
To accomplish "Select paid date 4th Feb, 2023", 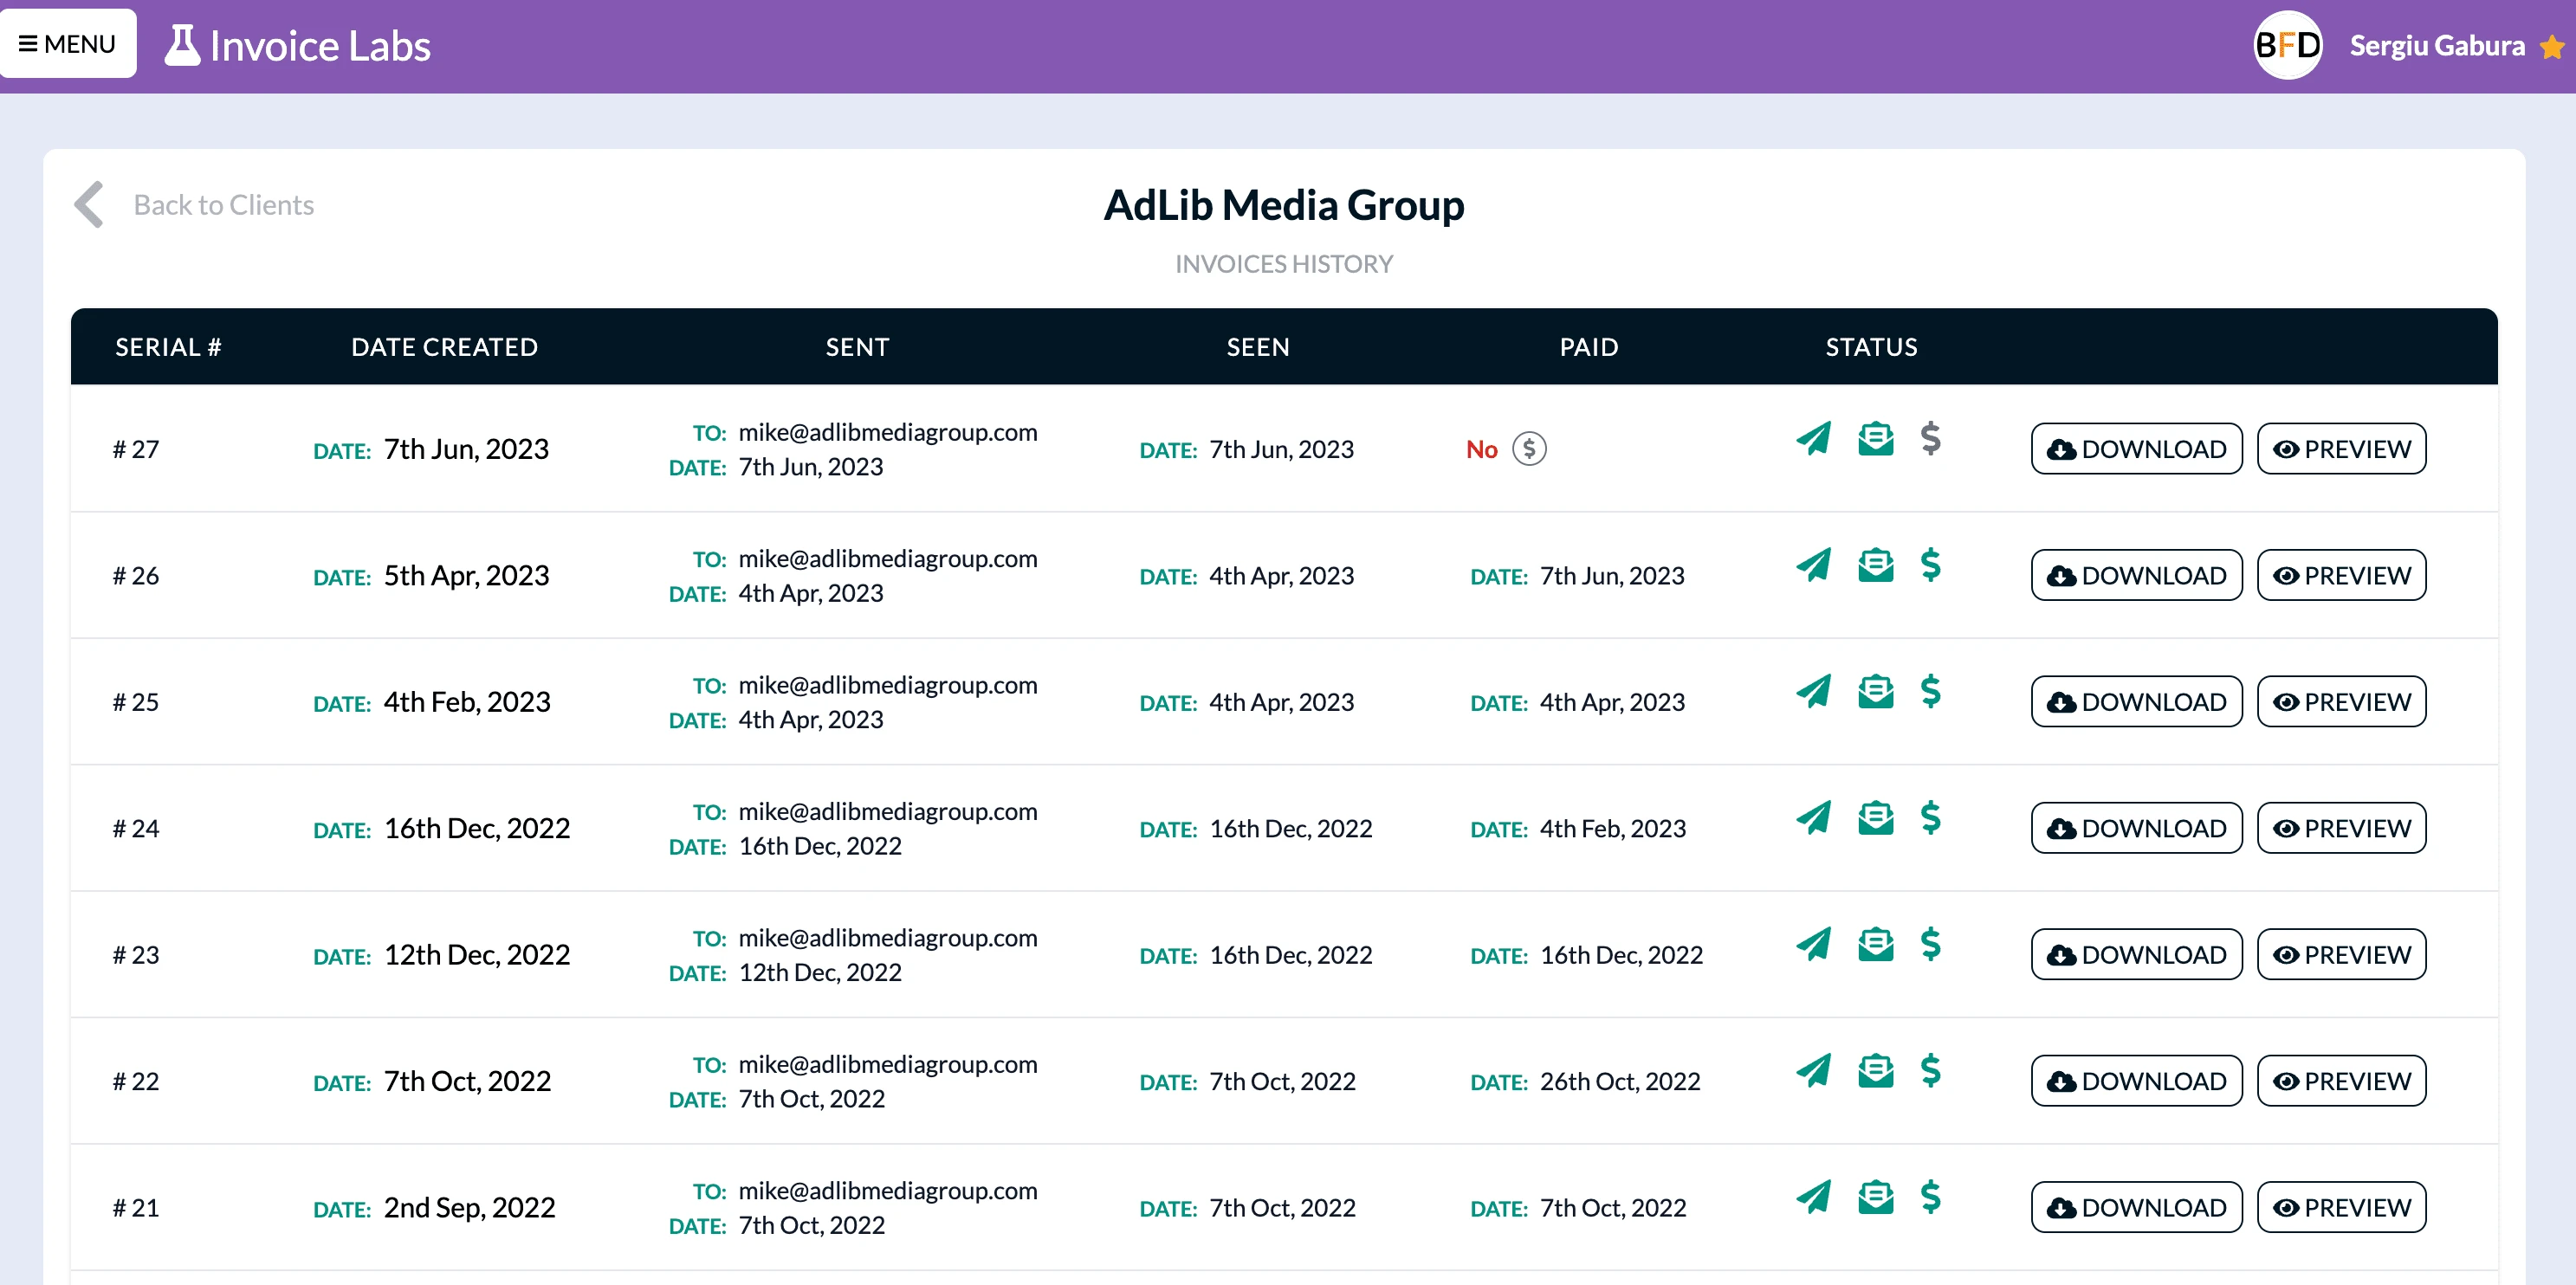I will pyautogui.click(x=1612, y=828).
